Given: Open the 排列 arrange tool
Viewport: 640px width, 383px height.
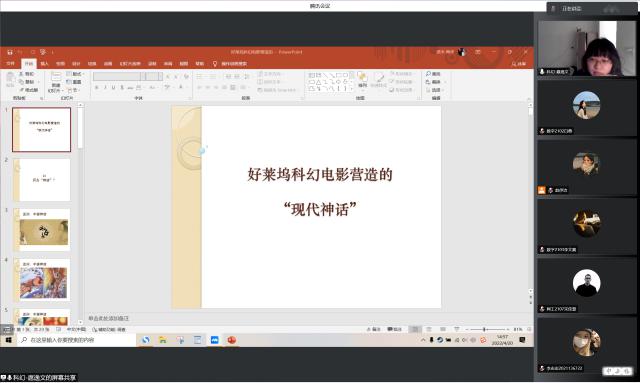Looking at the screenshot, I should tap(362, 80).
